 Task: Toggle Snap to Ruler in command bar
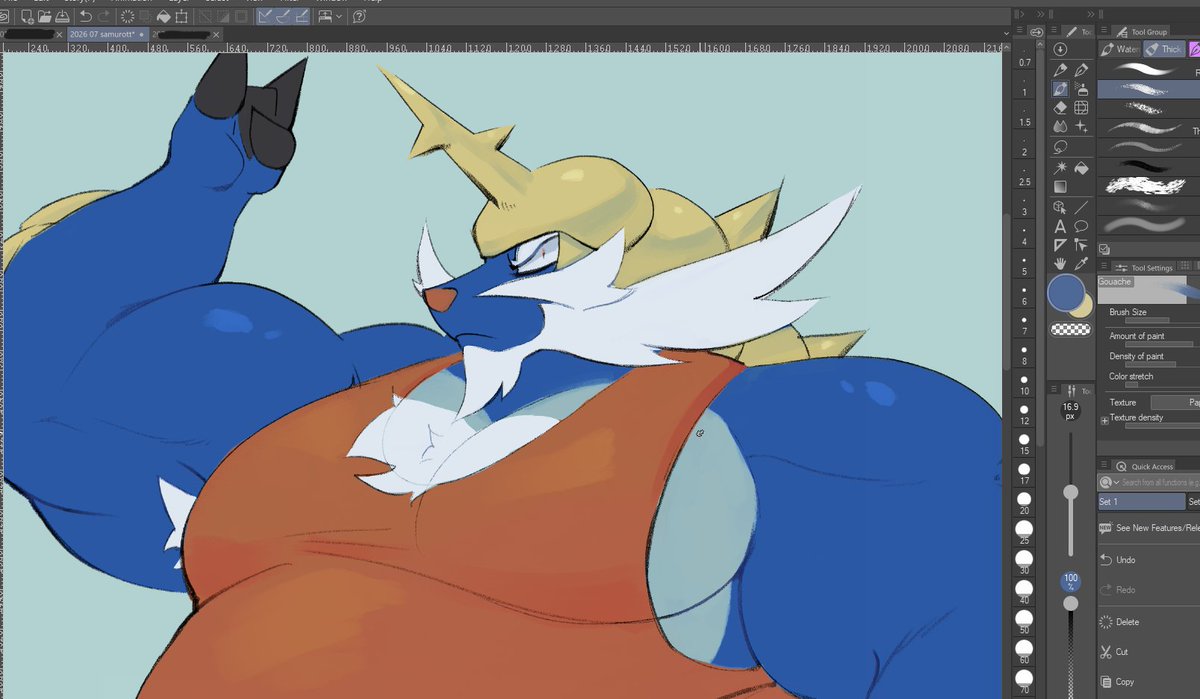click(x=265, y=16)
